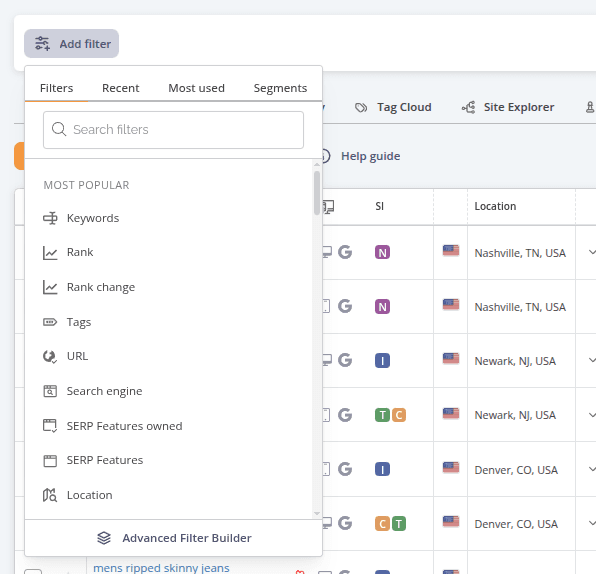This screenshot has height=574, width=596.
Task: Open the Recent filters tab
Action: click(x=120, y=88)
